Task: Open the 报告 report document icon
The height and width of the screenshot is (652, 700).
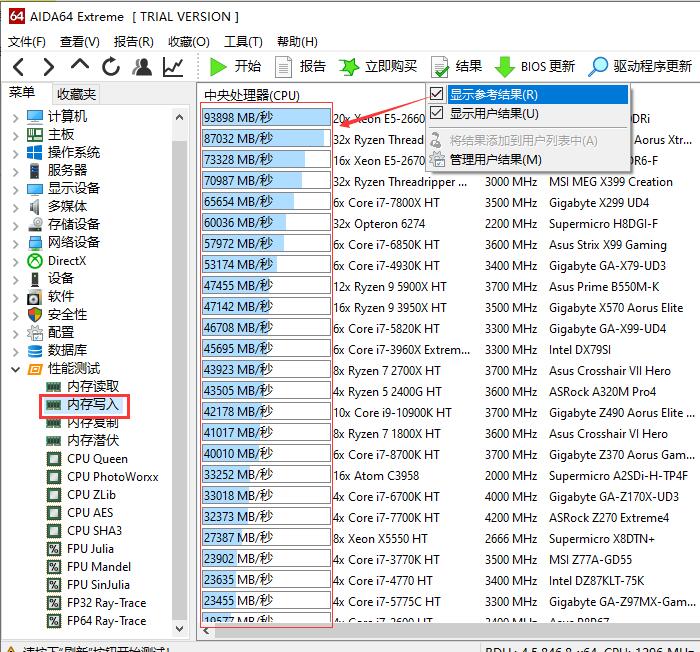Action: (284, 66)
